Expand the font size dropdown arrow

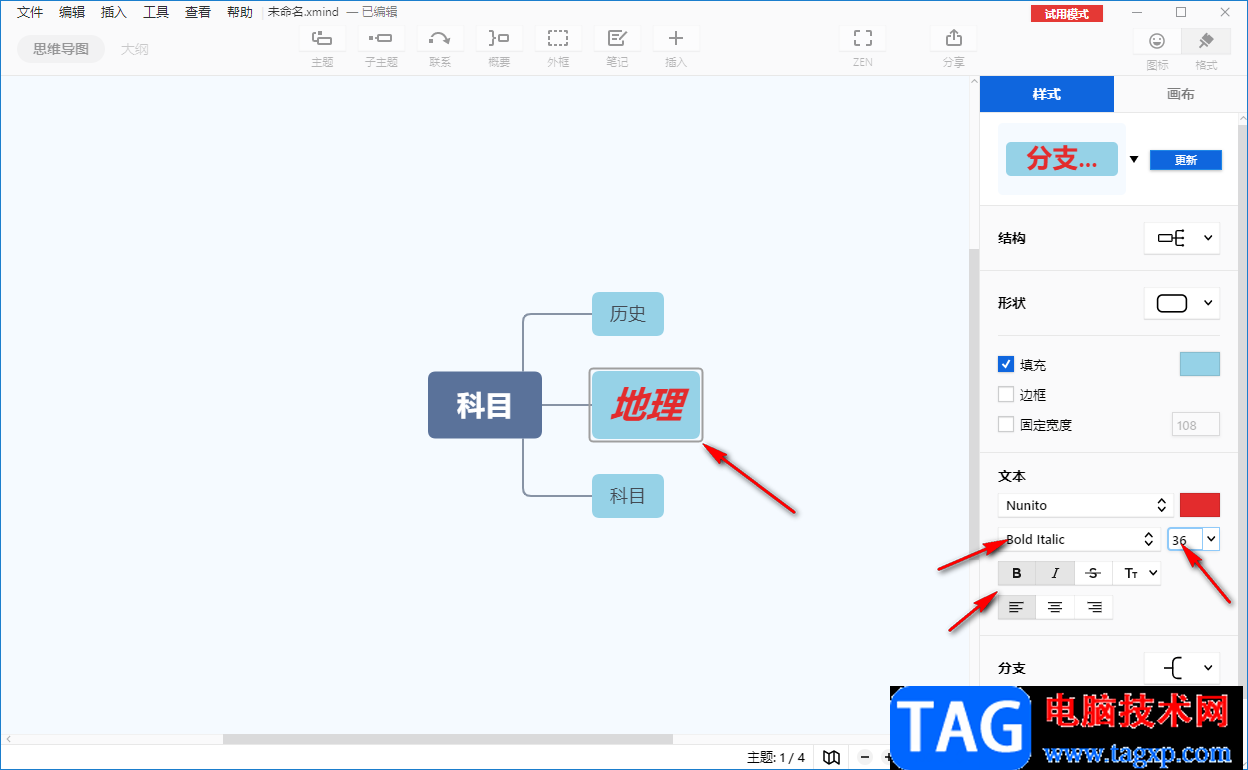click(x=1211, y=539)
